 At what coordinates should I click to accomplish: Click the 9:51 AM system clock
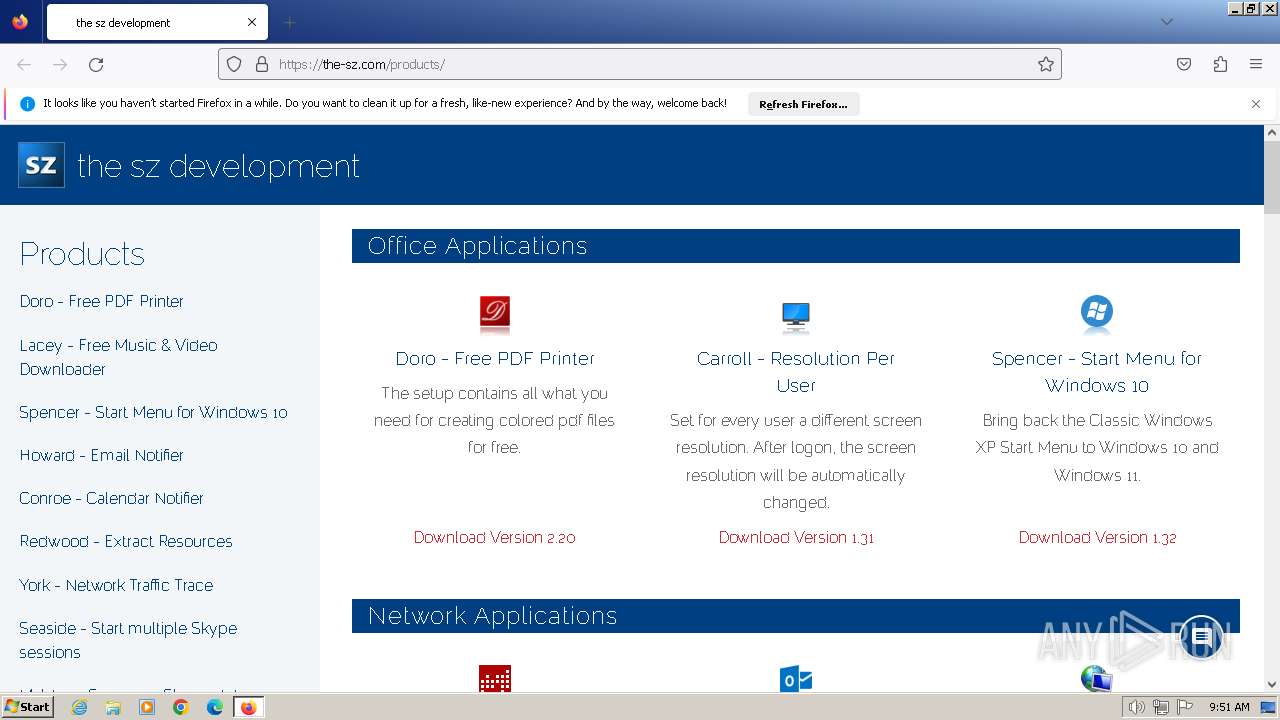1229,707
